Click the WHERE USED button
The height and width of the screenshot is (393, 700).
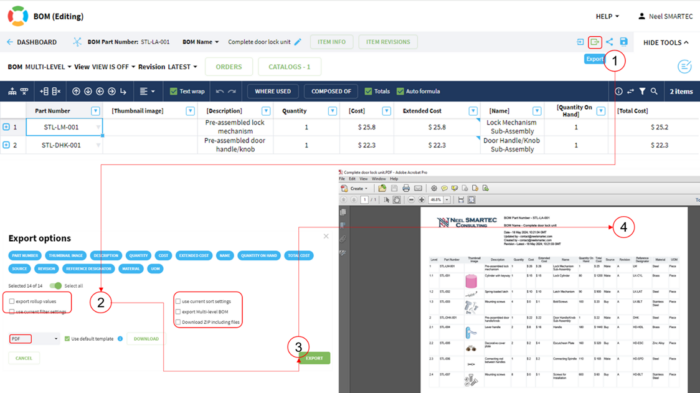(273, 92)
